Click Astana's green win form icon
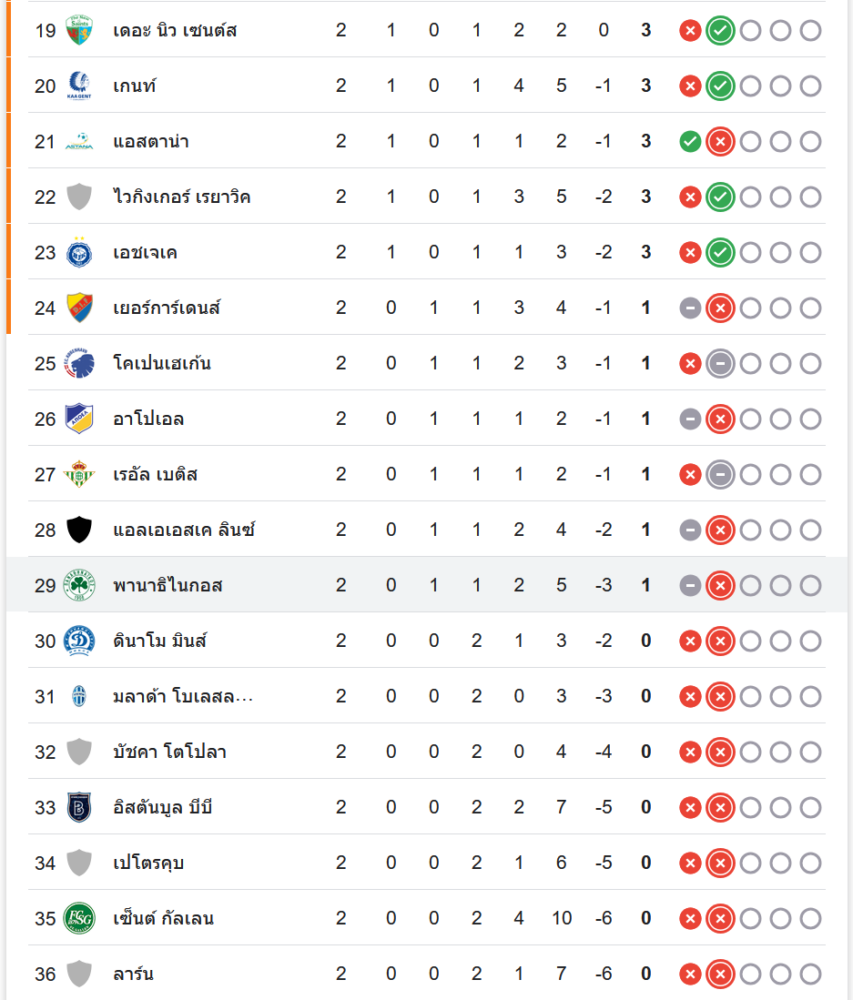 pyautogui.click(x=689, y=142)
